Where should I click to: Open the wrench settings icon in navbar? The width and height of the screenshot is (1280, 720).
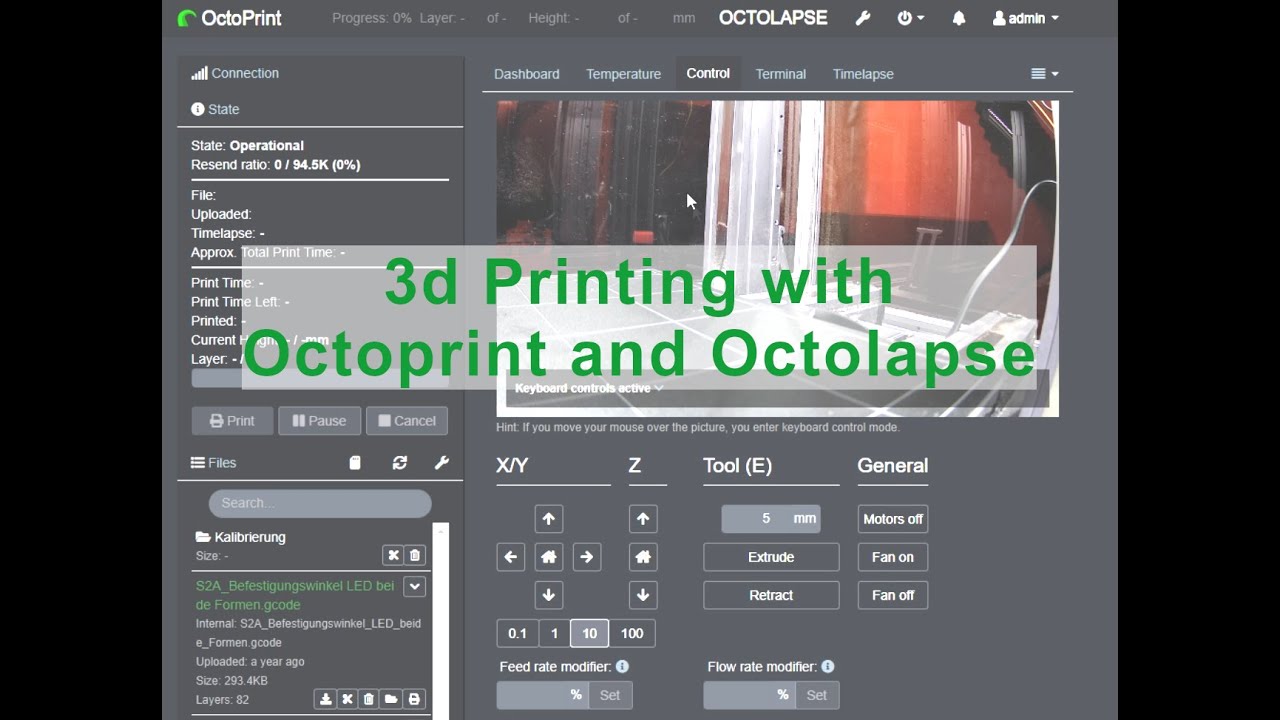[x=863, y=18]
